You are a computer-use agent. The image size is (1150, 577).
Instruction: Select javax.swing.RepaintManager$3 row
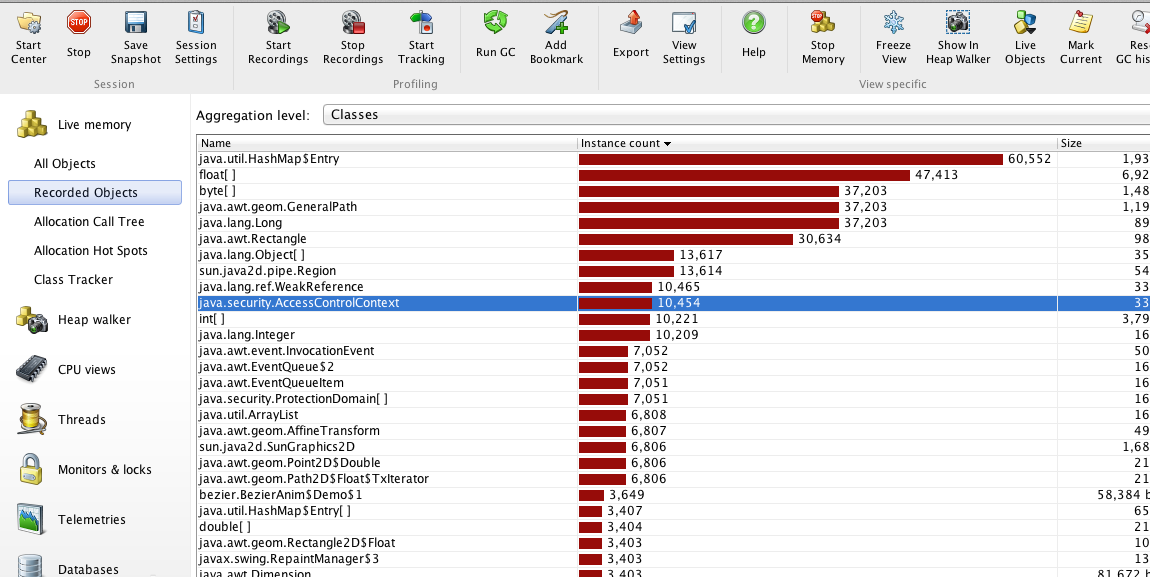pyautogui.click(x=673, y=559)
